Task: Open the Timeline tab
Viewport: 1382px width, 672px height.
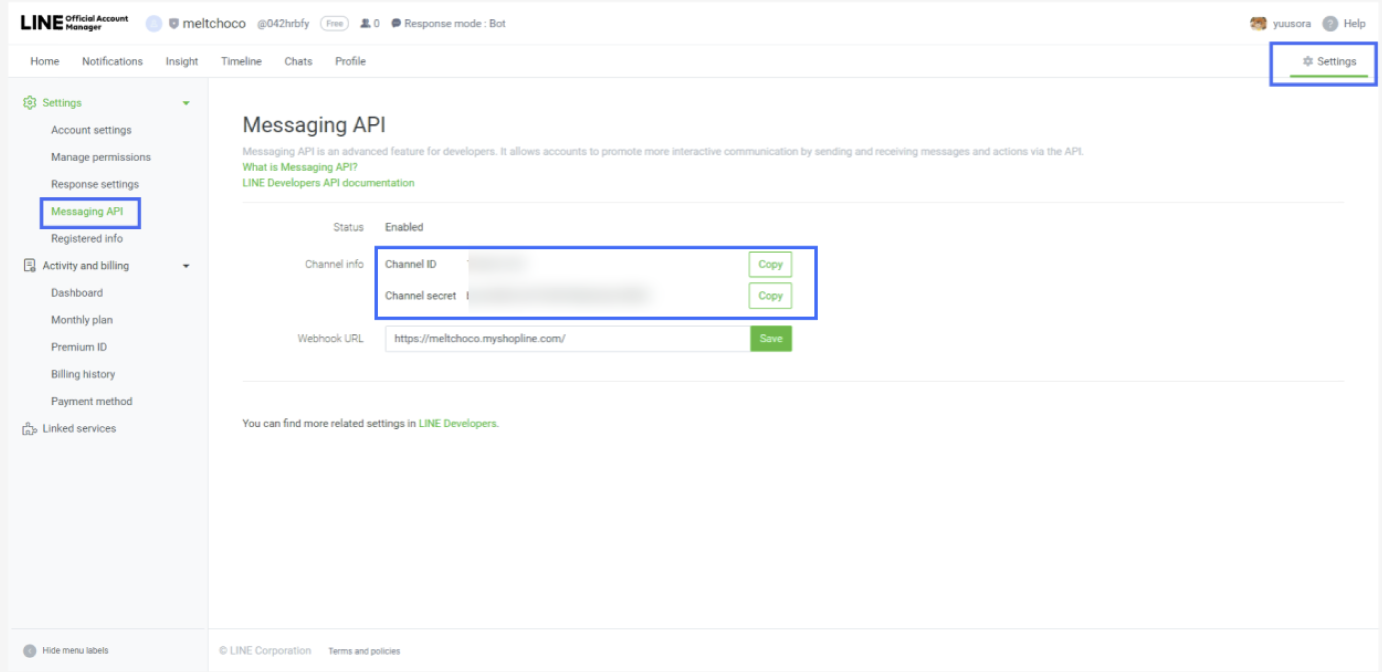Action: click(241, 61)
